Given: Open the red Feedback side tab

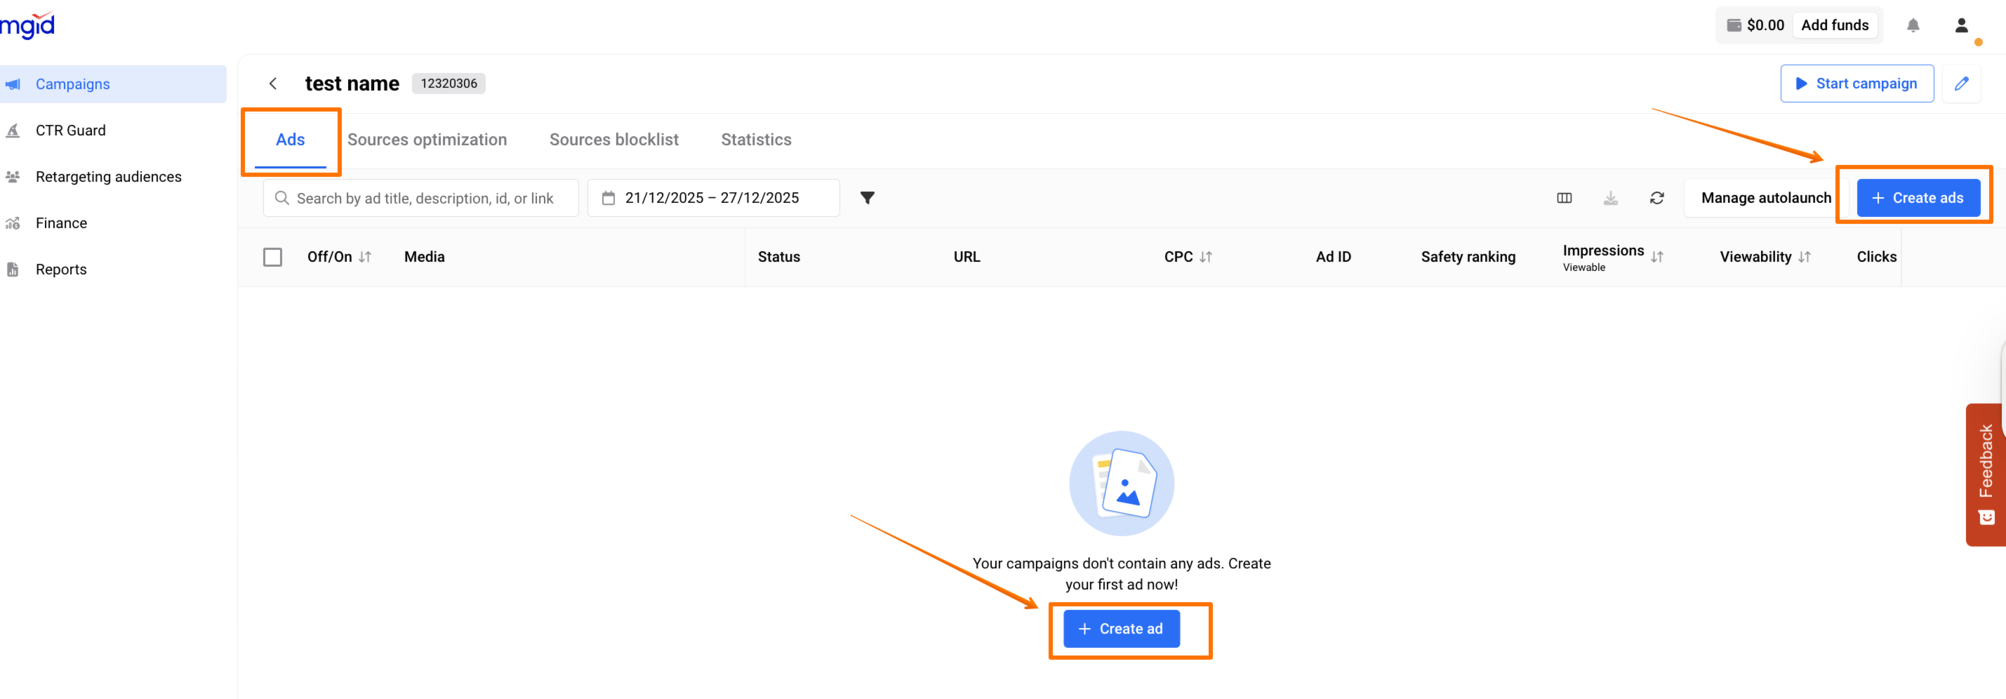Looking at the screenshot, I should pyautogui.click(x=1986, y=474).
